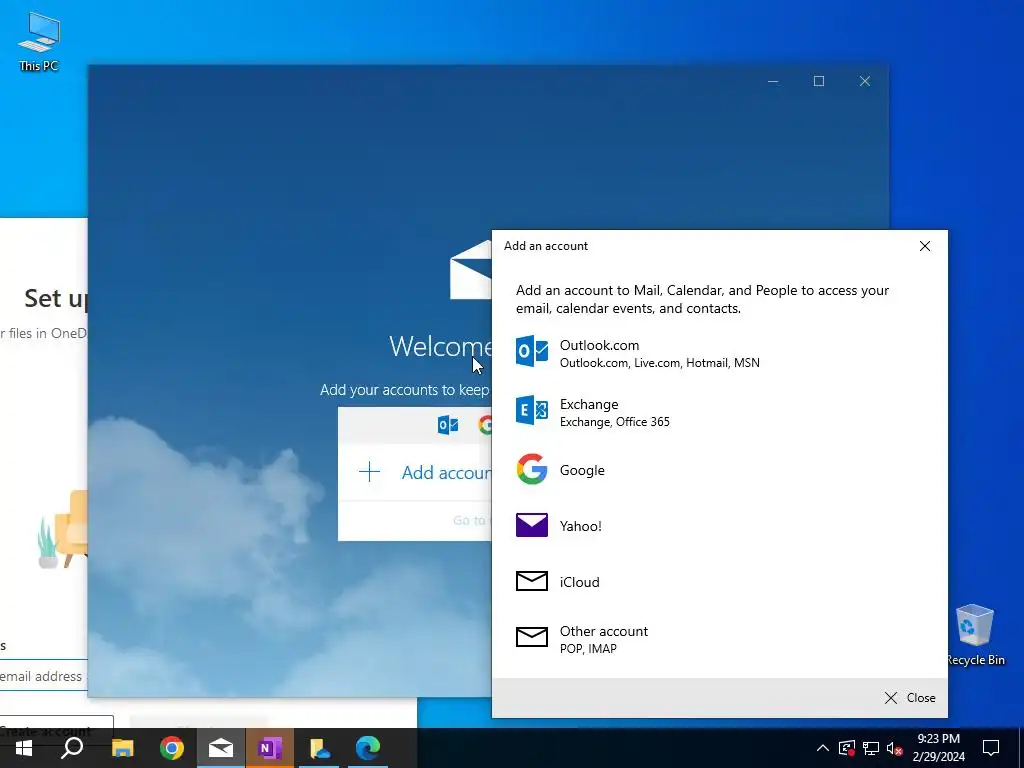1024x768 pixels.
Task: Click the iCloud label text
Action: [579, 582]
